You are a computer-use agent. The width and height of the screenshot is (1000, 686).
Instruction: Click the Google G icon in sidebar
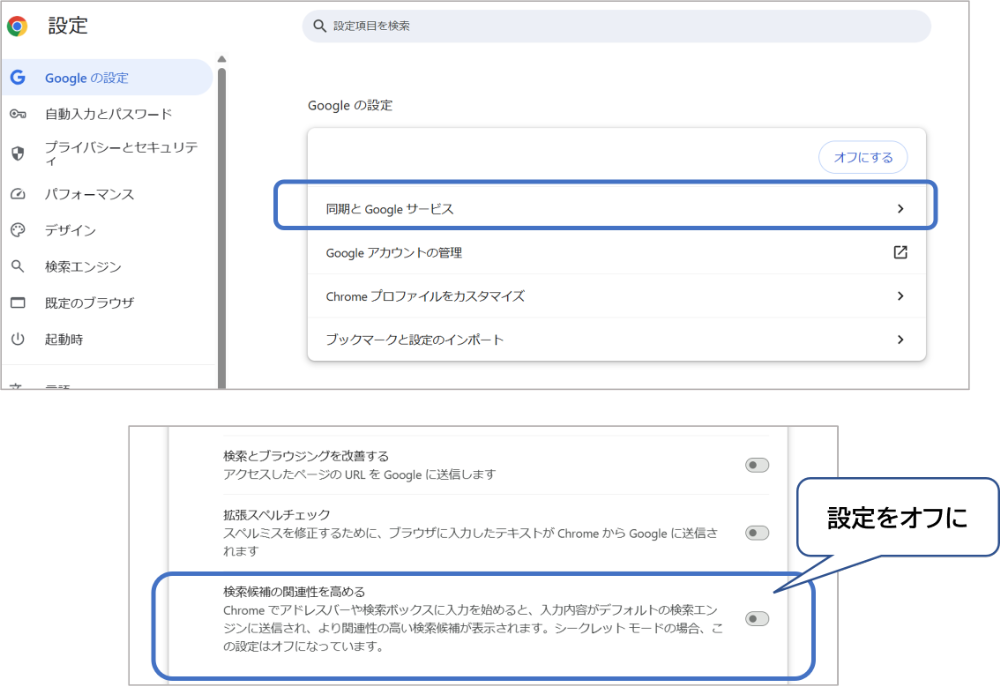coord(18,77)
